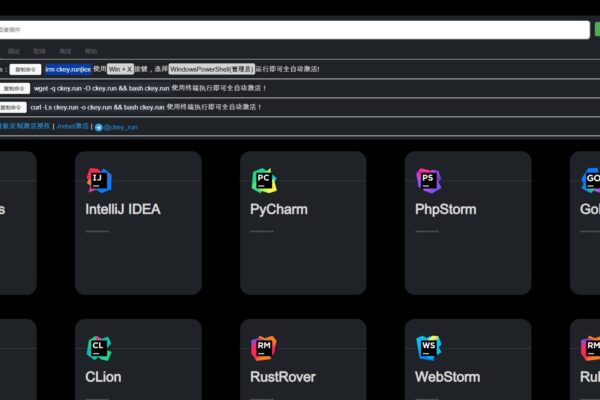600x400 pixels.
Task: Click the 'WindowsPowerShell(管理员)' label
Action: coord(212,69)
